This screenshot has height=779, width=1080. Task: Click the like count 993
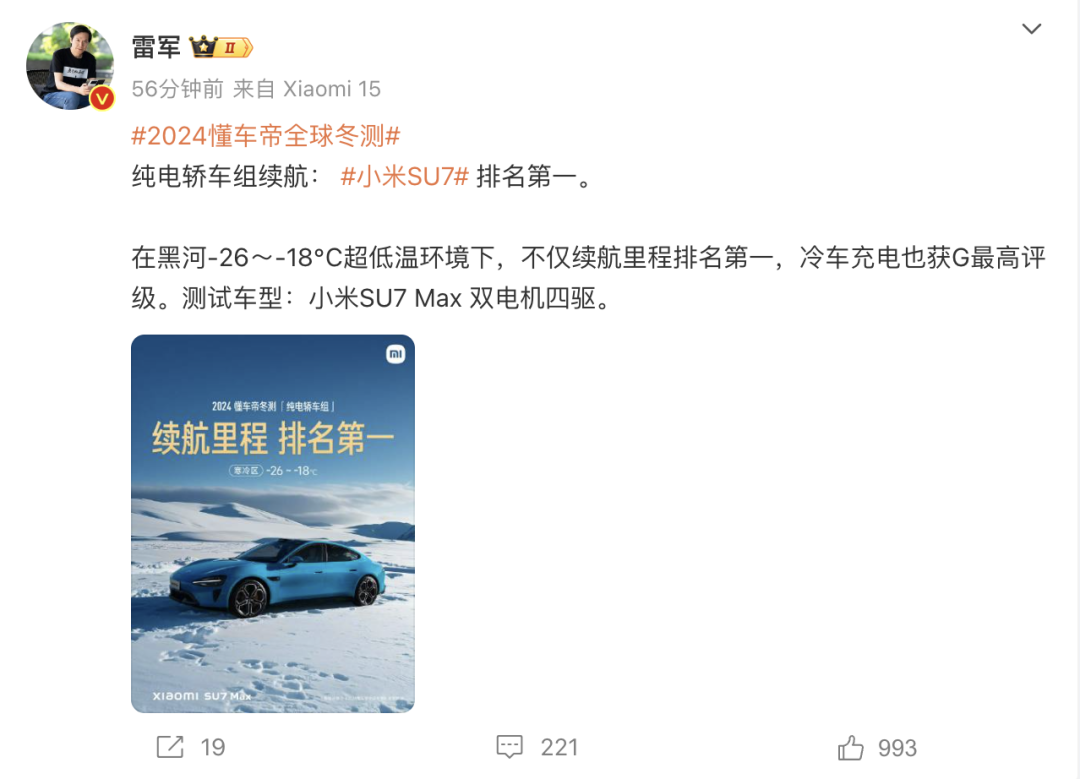(x=897, y=748)
